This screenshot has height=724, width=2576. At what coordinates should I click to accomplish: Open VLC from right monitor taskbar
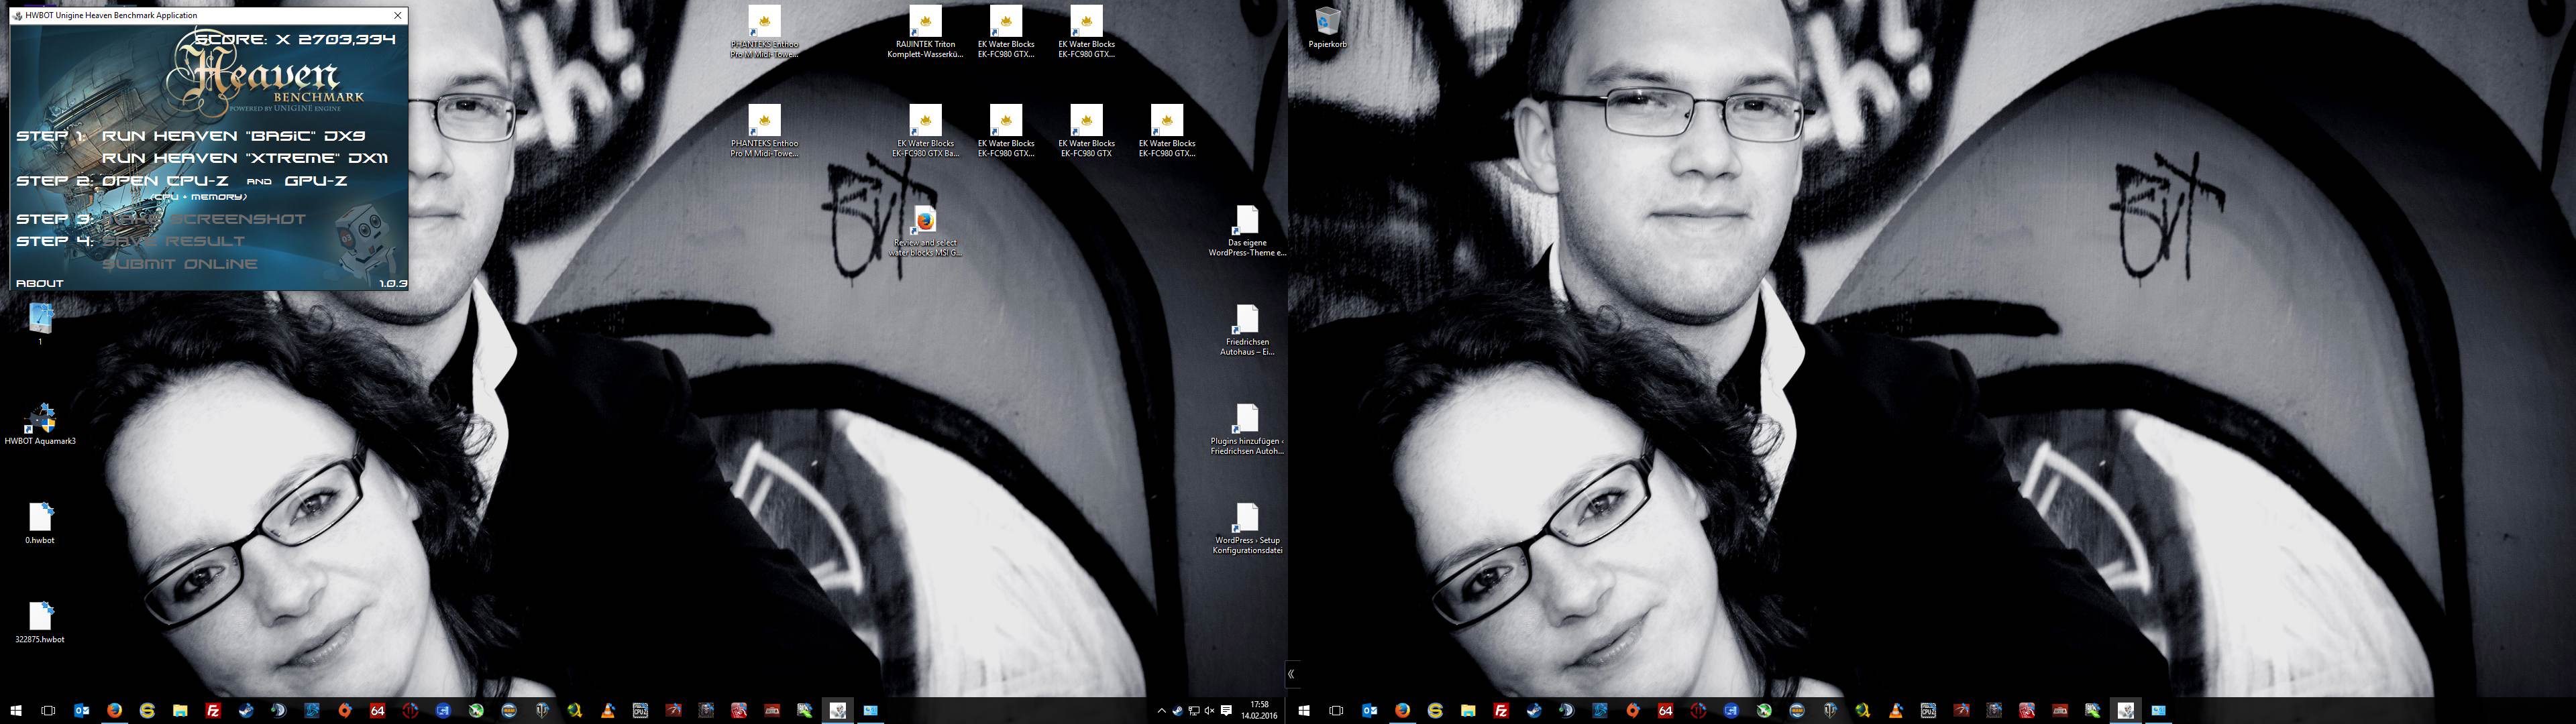click(1896, 710)
